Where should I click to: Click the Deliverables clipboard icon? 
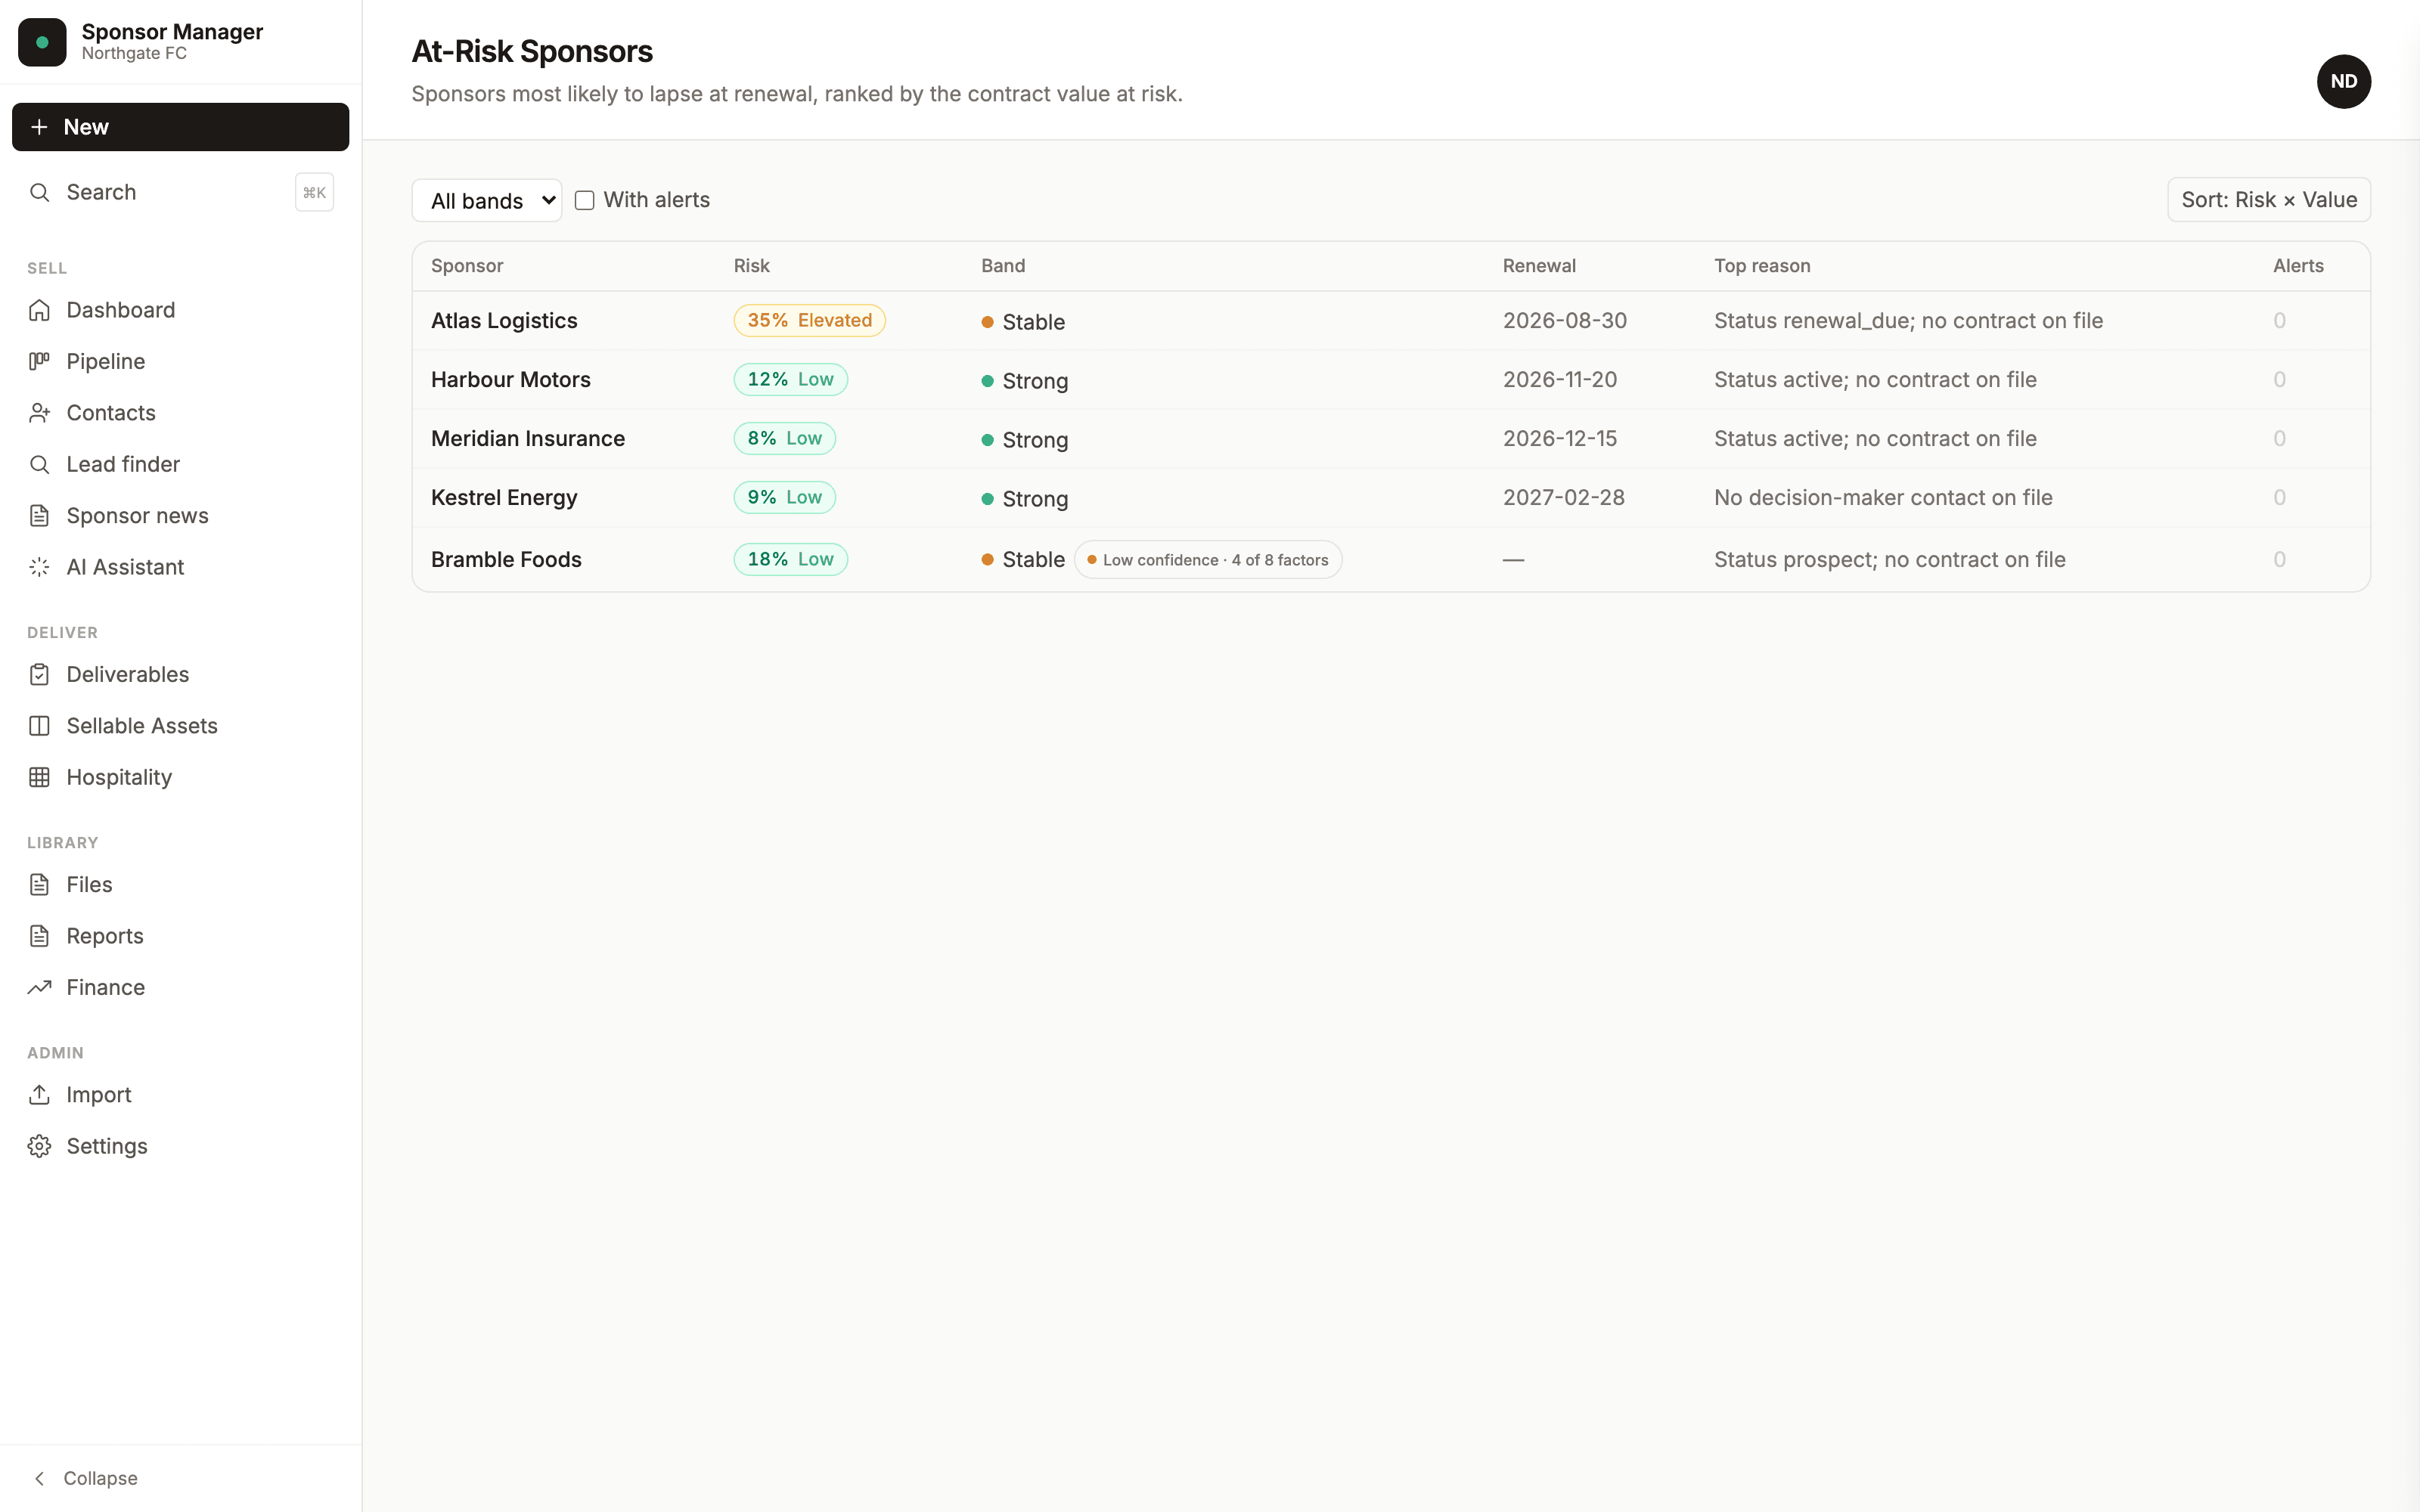point(39,674)
